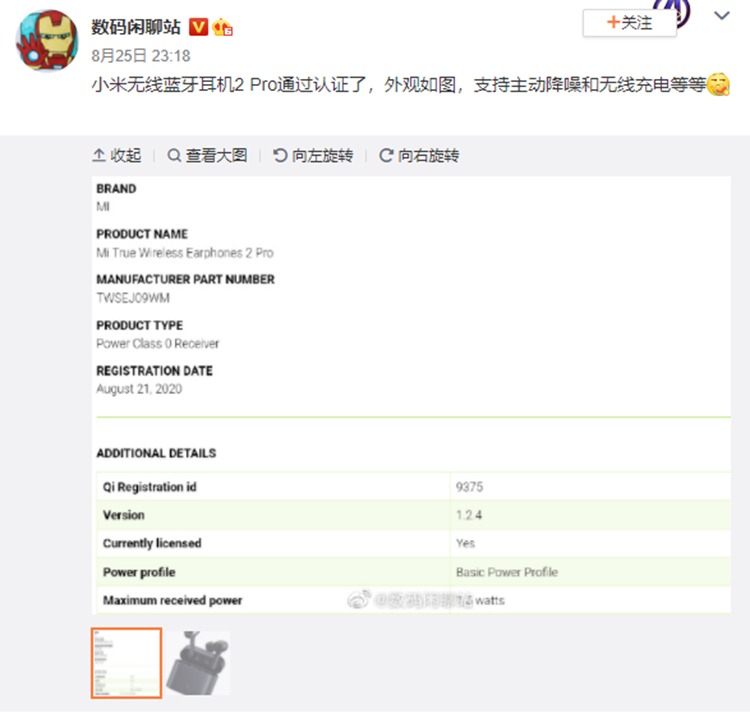This screenshot has width=750, height=713.
Task: Click the text Power Class 0 Receiver
Action: (157, 344)
